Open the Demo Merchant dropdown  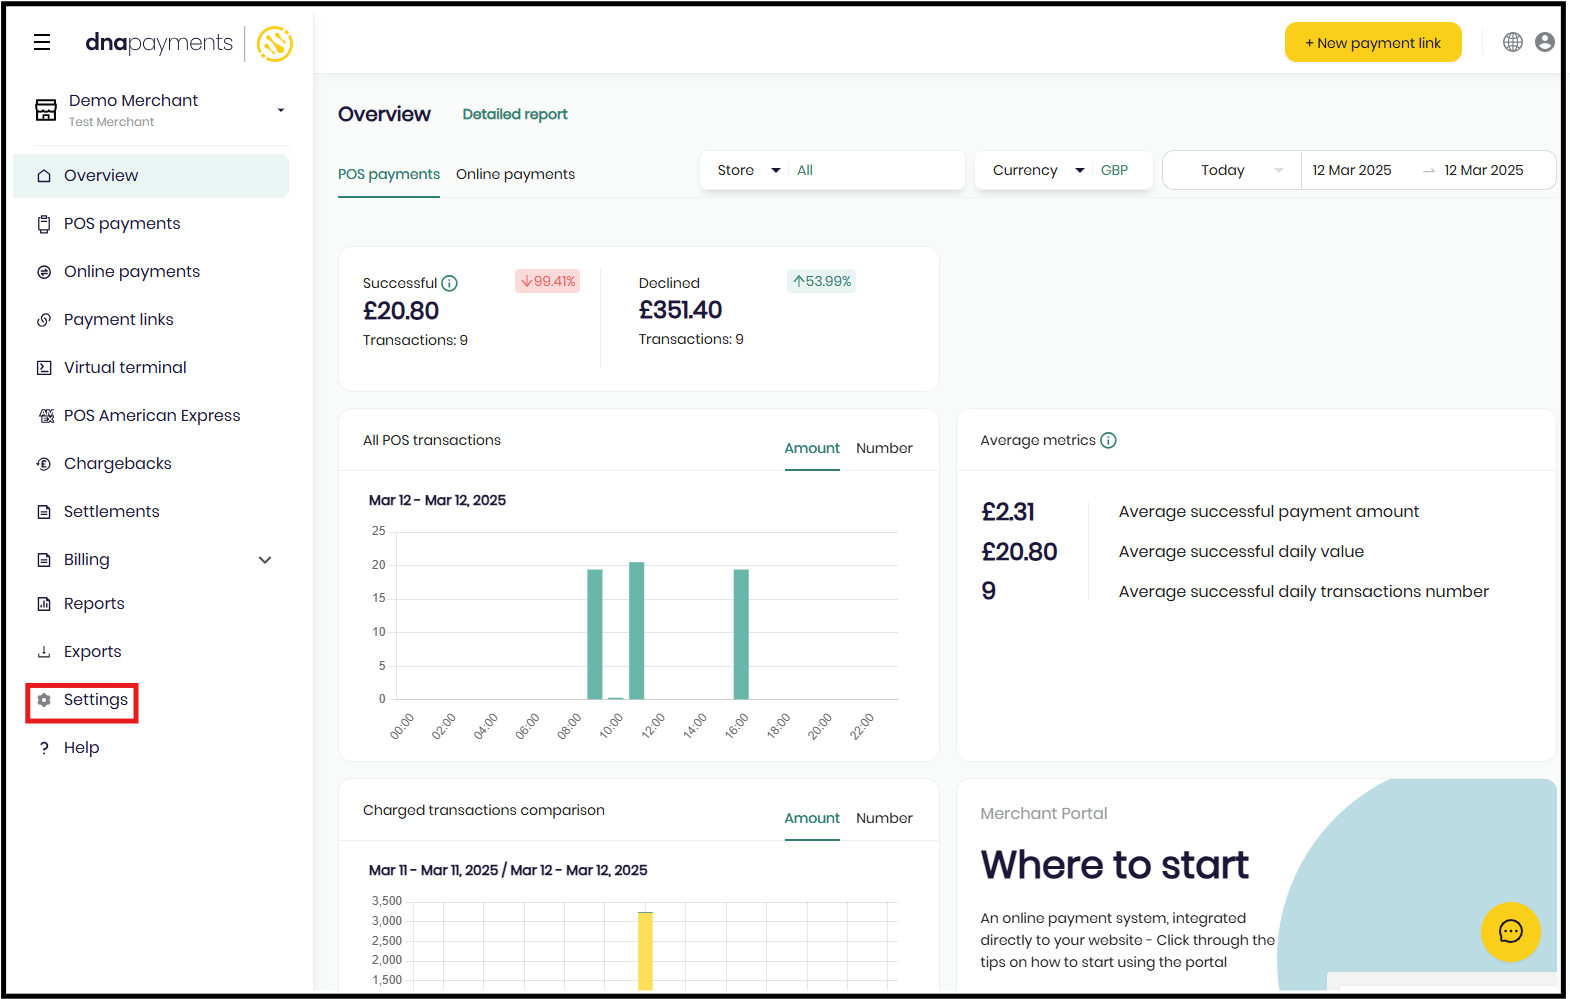click(280, 110)
